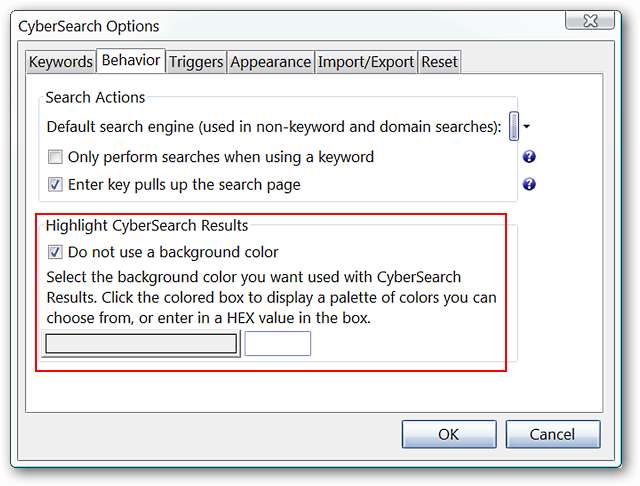This screenshot has height=486, width=640.
Task: Go to the Appearance tab
Action: pyautogui.click(x=270, y=62)
